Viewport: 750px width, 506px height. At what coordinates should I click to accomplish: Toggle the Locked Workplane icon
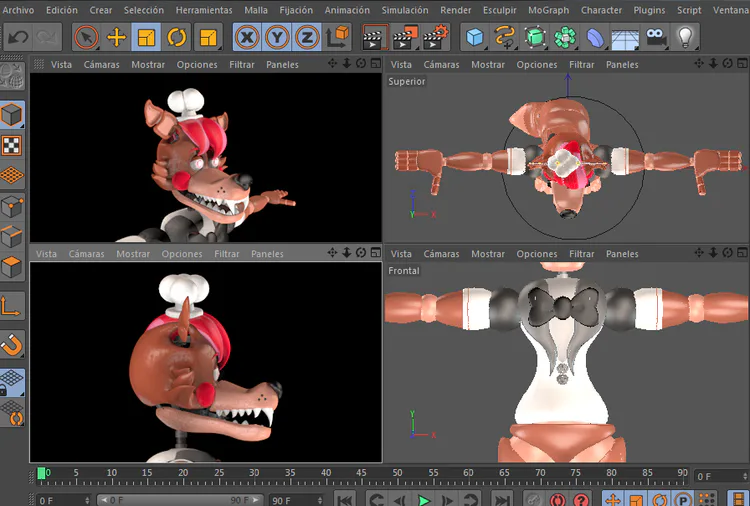tap(11, 382)
